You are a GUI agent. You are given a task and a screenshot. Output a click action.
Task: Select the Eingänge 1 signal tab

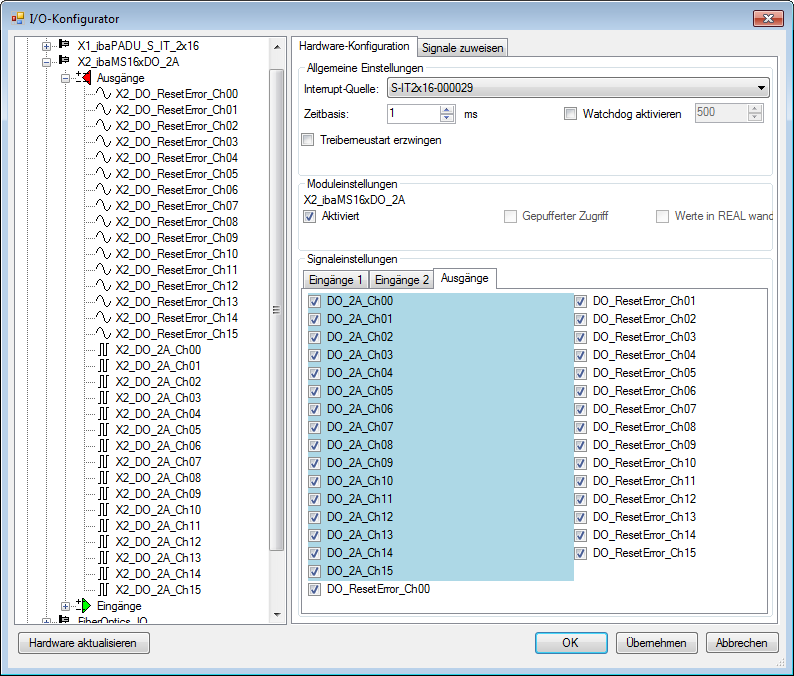(x=335, y=280)
